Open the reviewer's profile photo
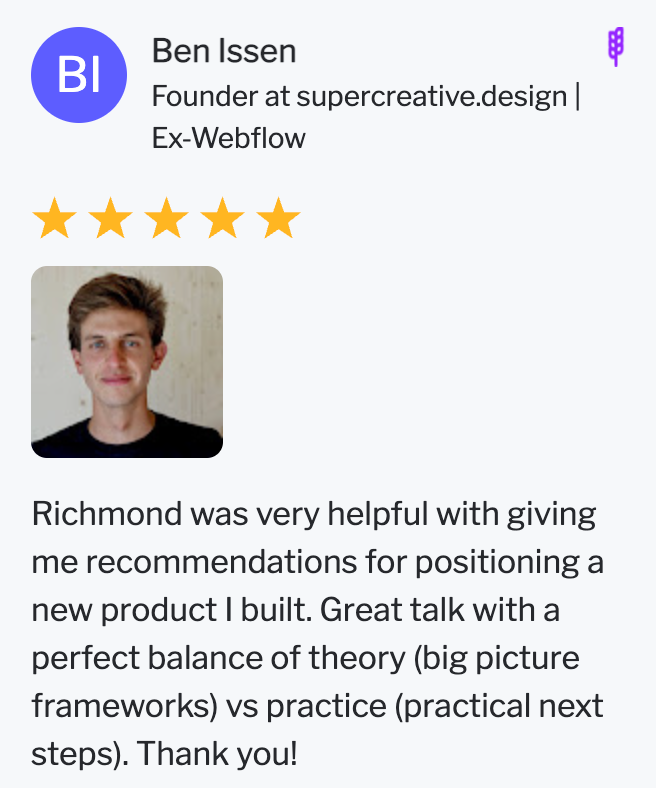The height and width of the screenshot is (788, 656). (127, 362)
